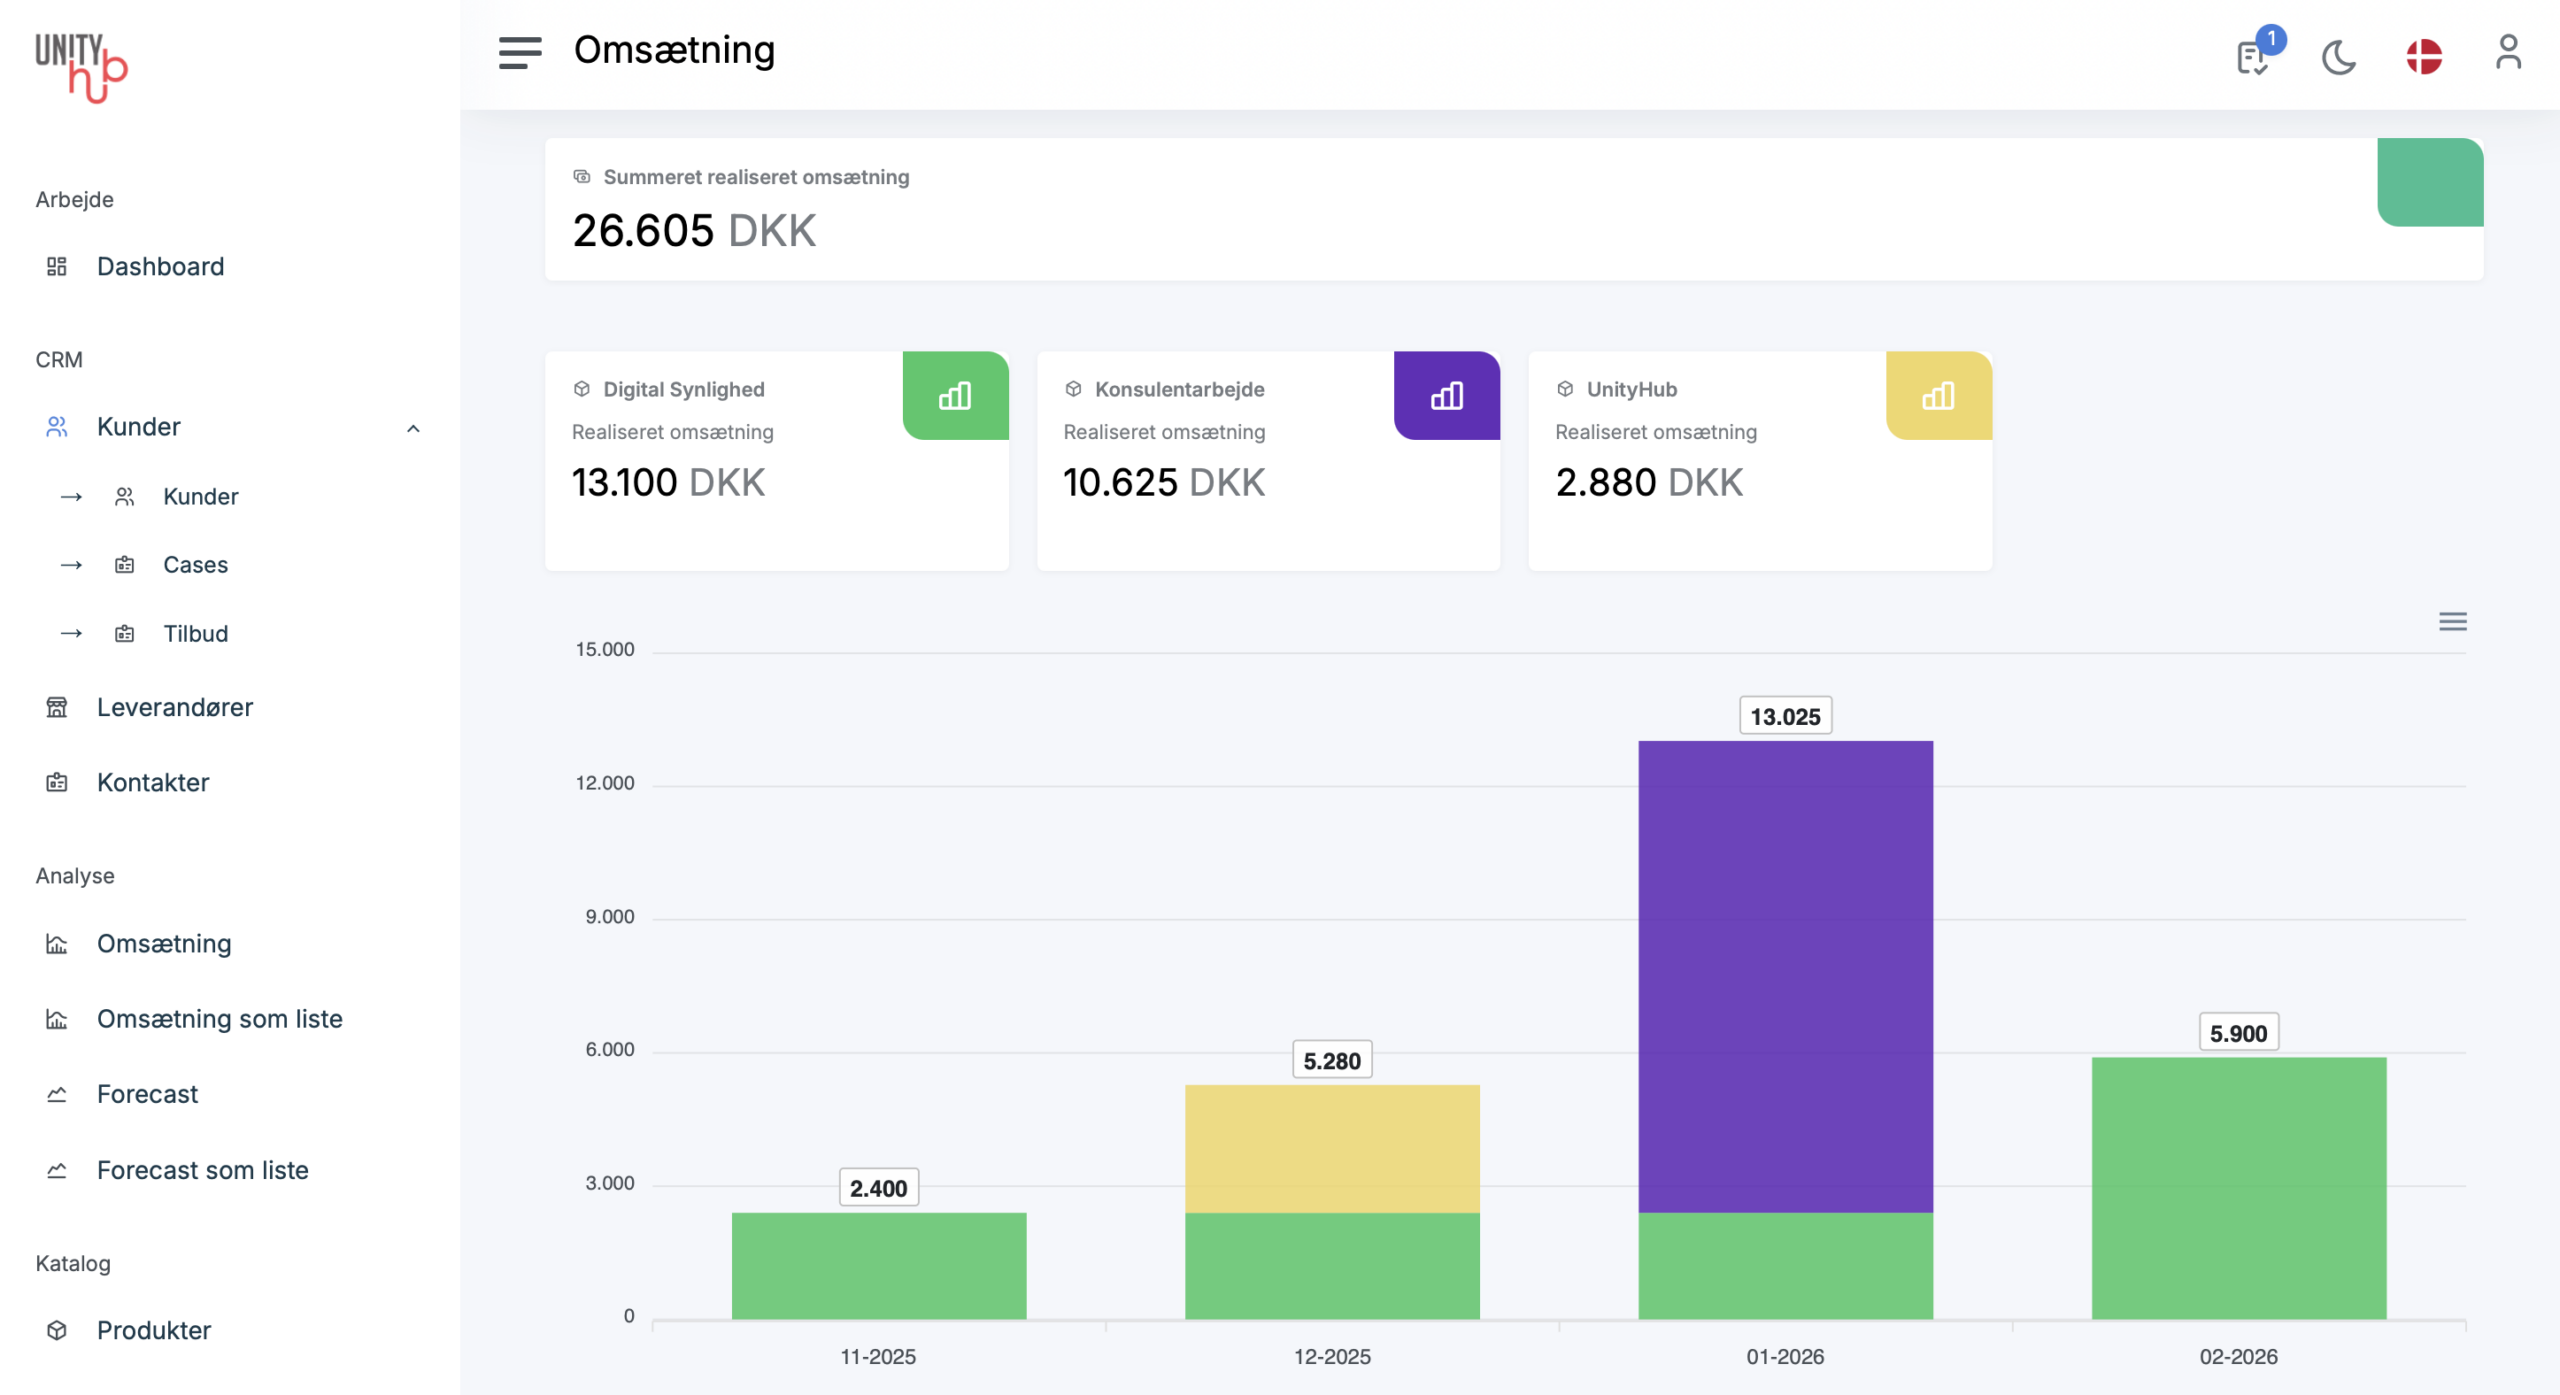2560x1395 pixels.
Task: Click the green chart icon on Digital Synlighed
Action: tap(955, 396)
